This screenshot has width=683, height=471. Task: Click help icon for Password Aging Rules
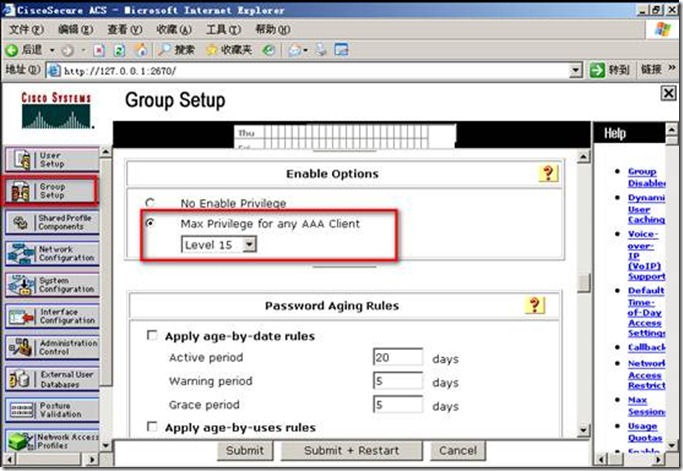click(534, 305)
